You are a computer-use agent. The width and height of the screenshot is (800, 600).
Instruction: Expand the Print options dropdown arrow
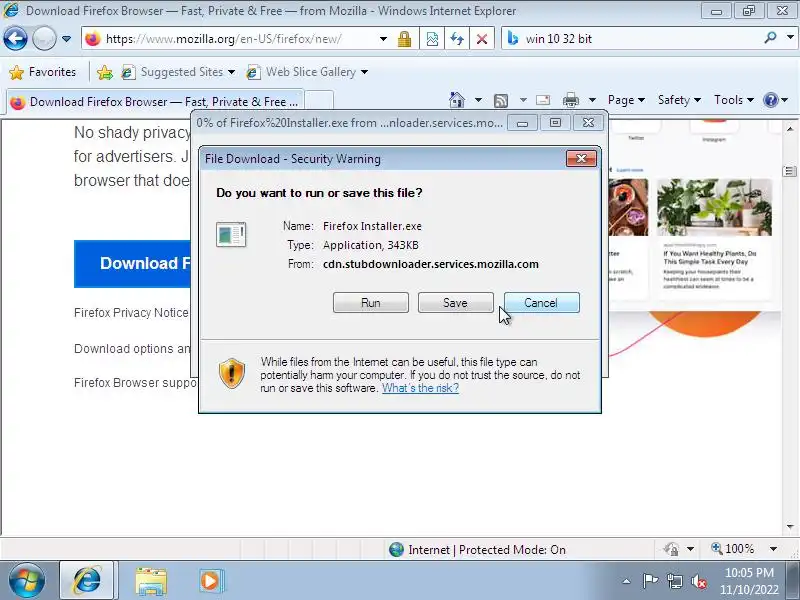click(x=592, y=100)
